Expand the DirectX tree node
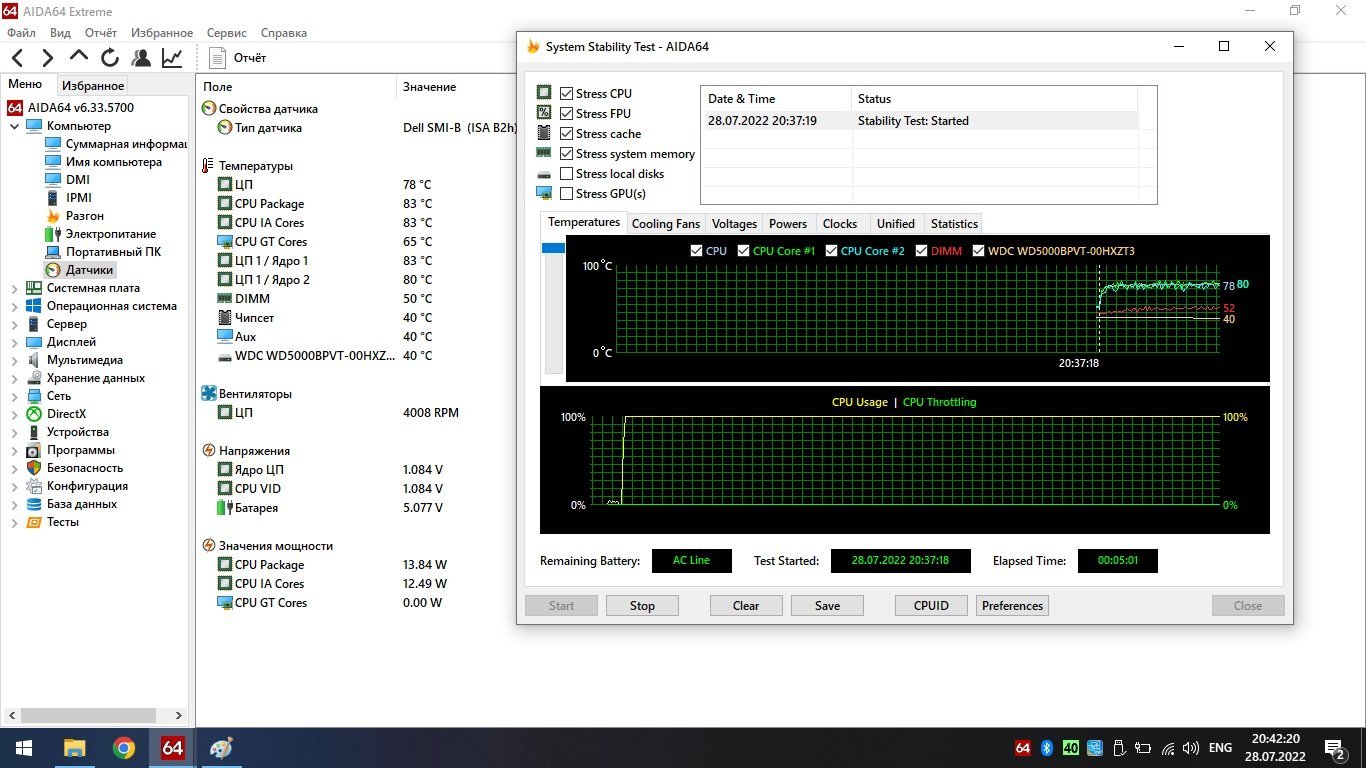Image resolution: width=1366 pixels, height=768 pixels. [14, 414]
